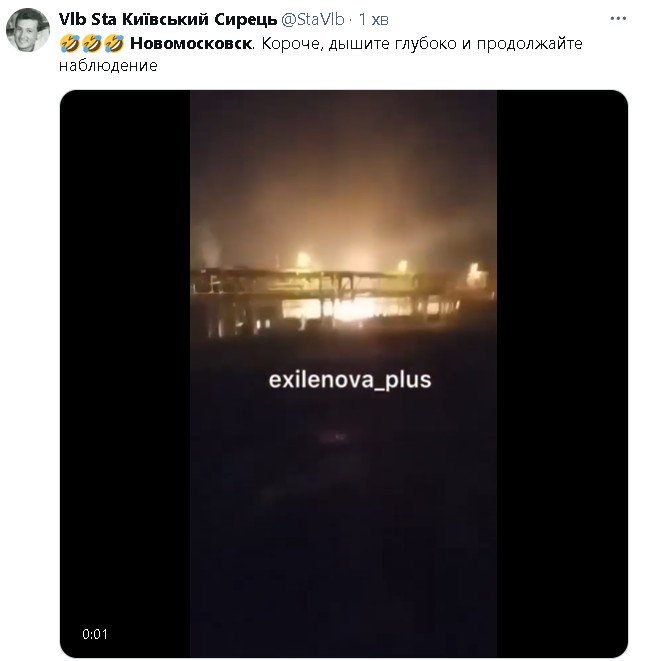Open profile via name Vlb Sta Київський Сирець
The image size is (646, 661).
tap(168, 19)
